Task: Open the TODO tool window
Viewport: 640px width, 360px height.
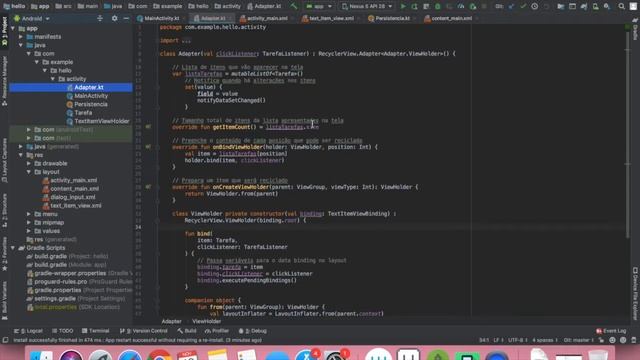Action: click(x=62, y=331)
